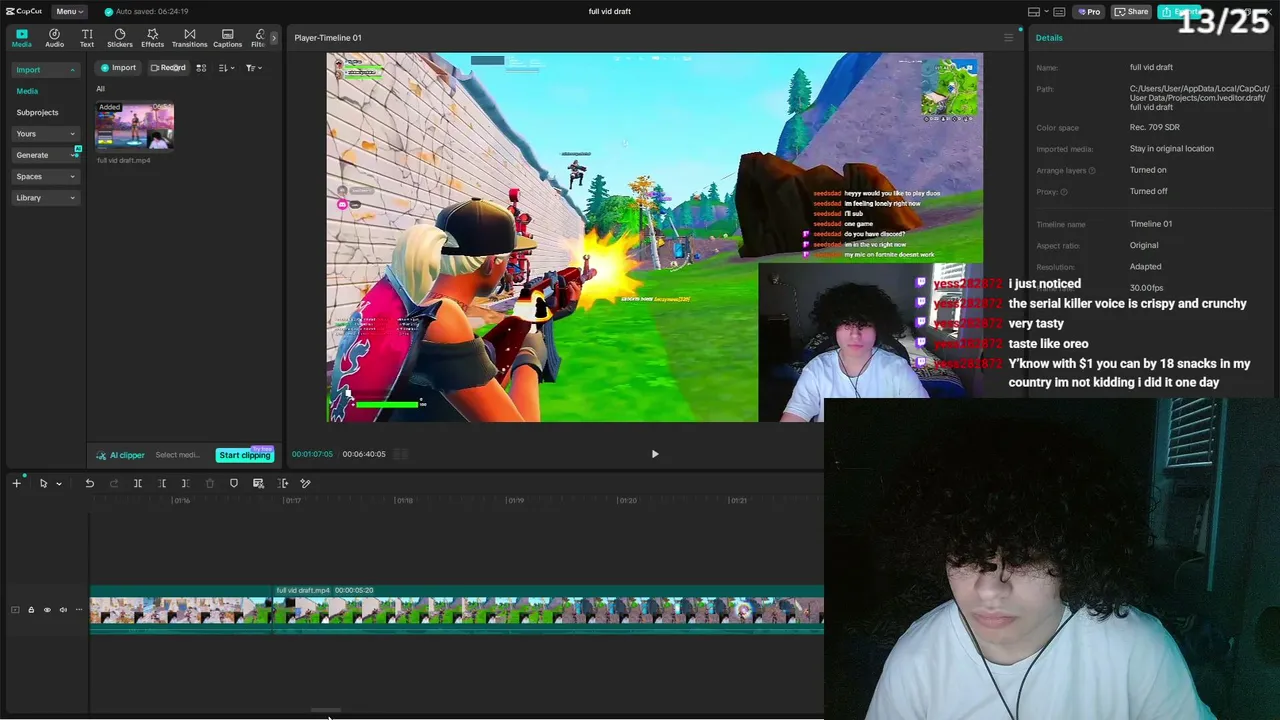The width and height of the screenshot is (1280, 720).
Task: Open more options for the video track
Action: tap(79, 610)
